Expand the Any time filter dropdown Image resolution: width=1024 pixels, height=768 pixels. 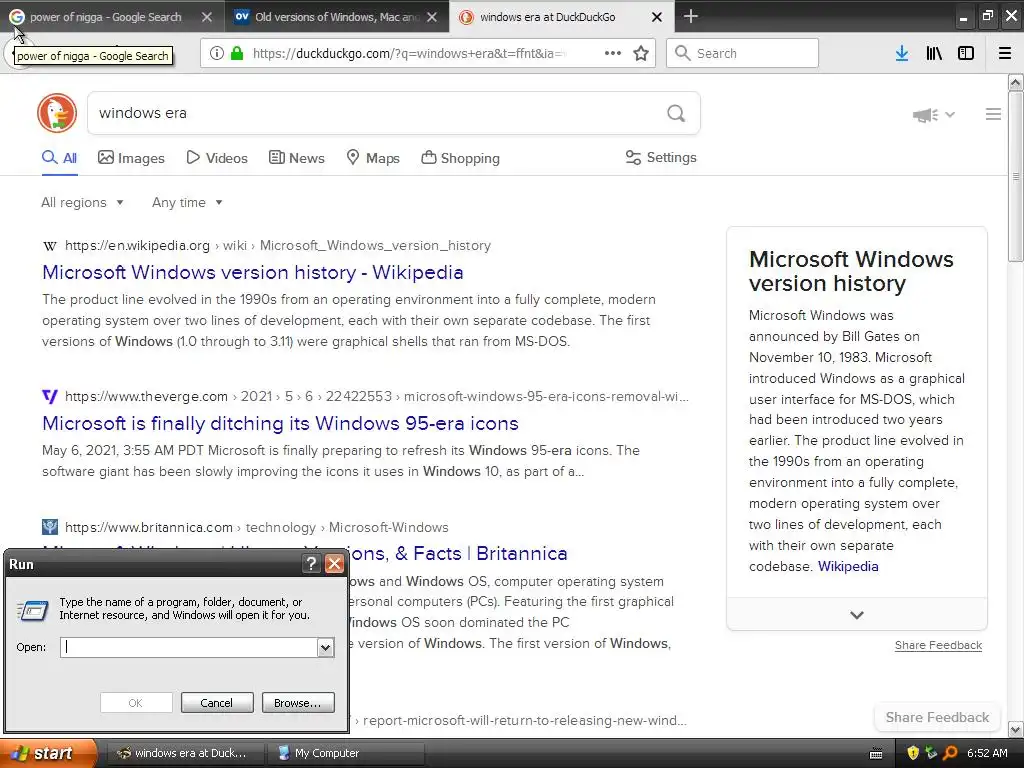[187, 202]
